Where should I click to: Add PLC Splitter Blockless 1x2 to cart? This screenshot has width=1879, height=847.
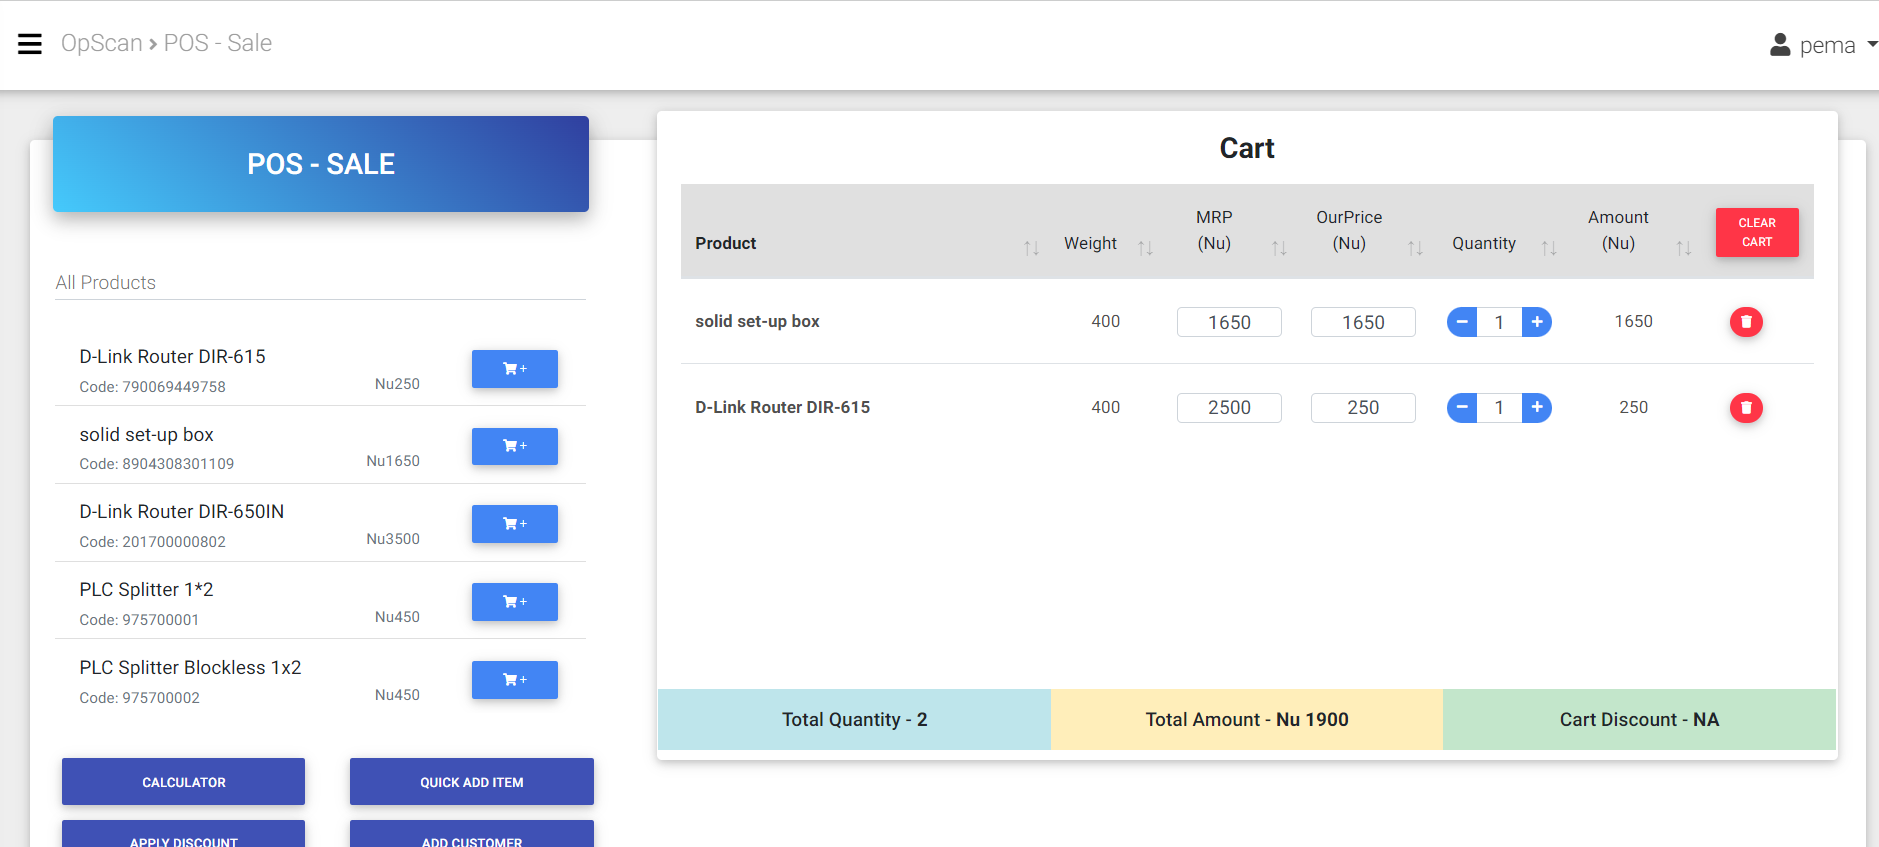(514, 680)
